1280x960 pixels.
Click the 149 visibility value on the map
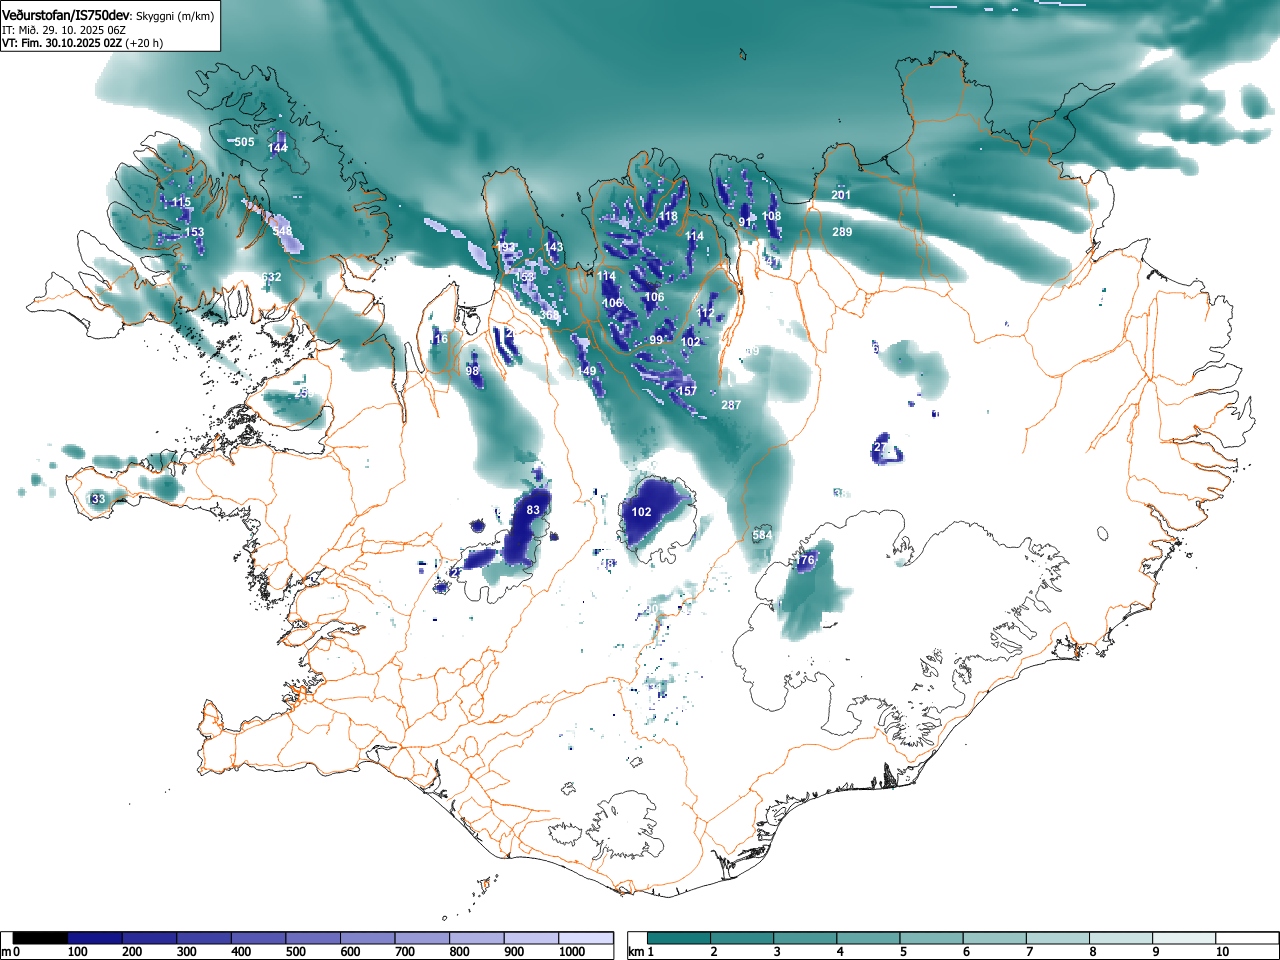[587, 371]
